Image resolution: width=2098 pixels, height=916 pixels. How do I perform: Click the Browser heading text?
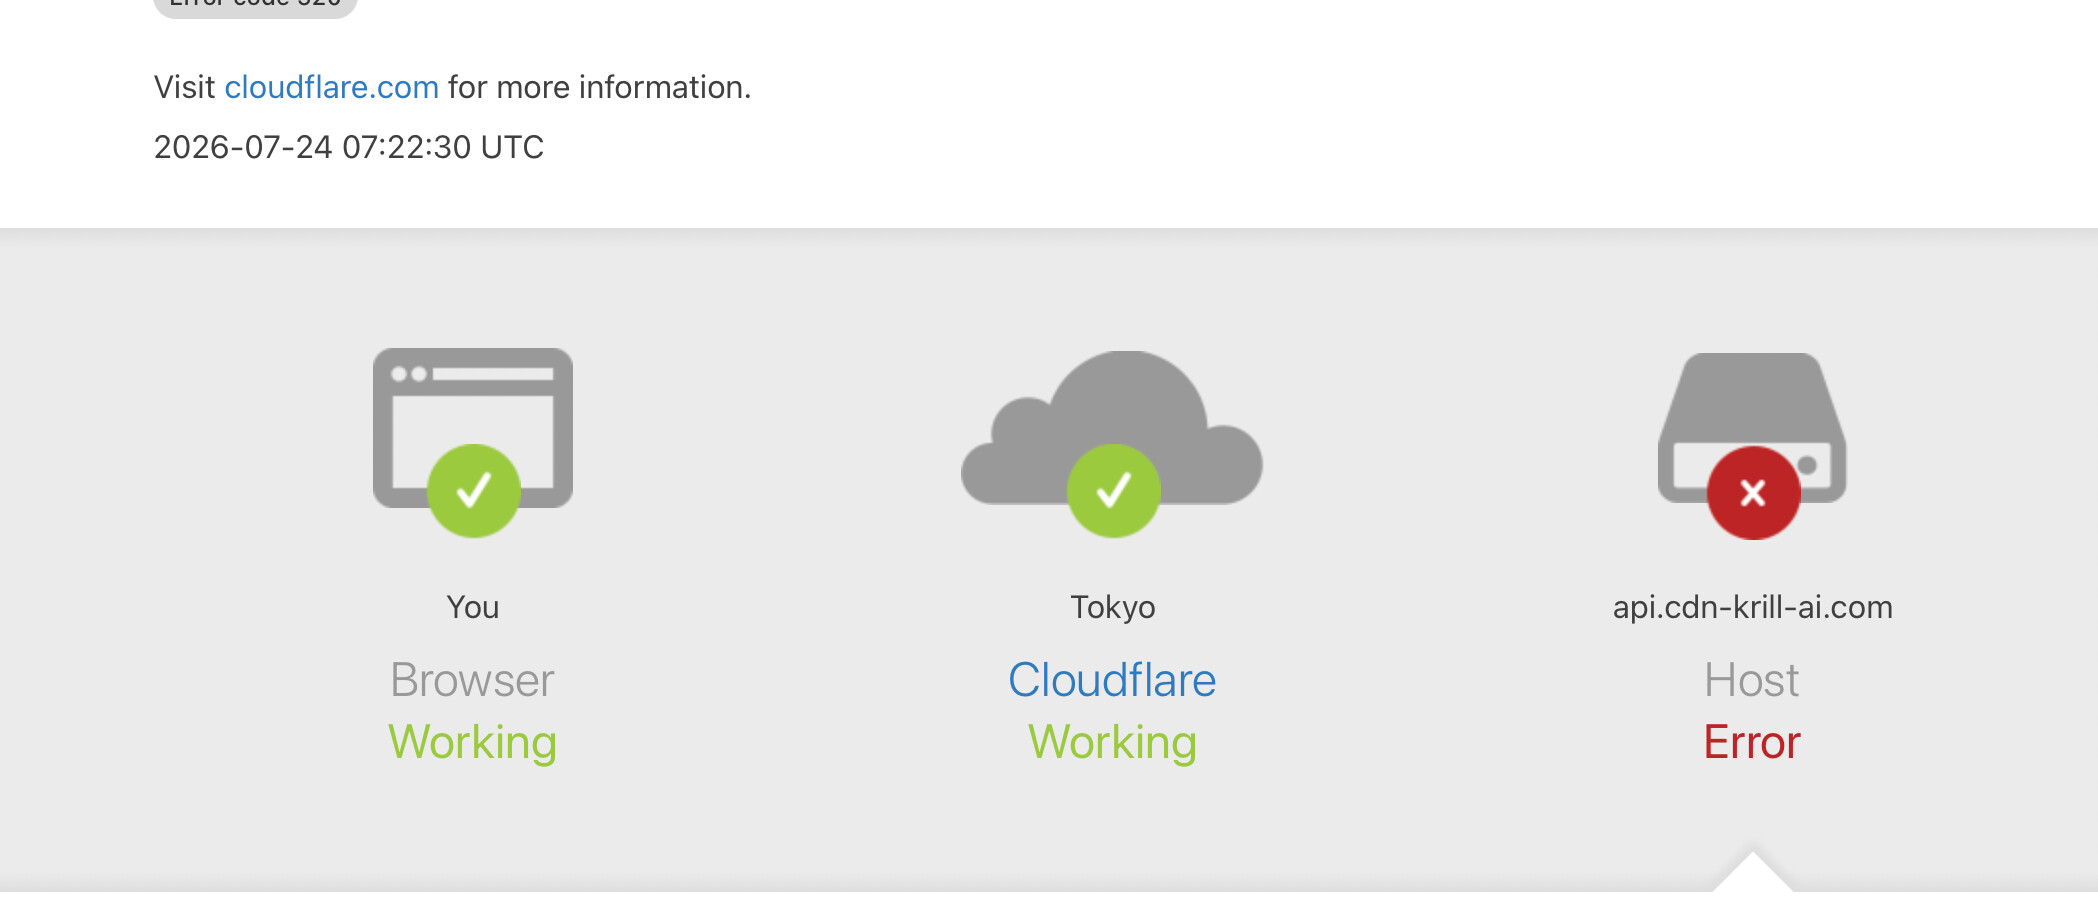(473, 681)
